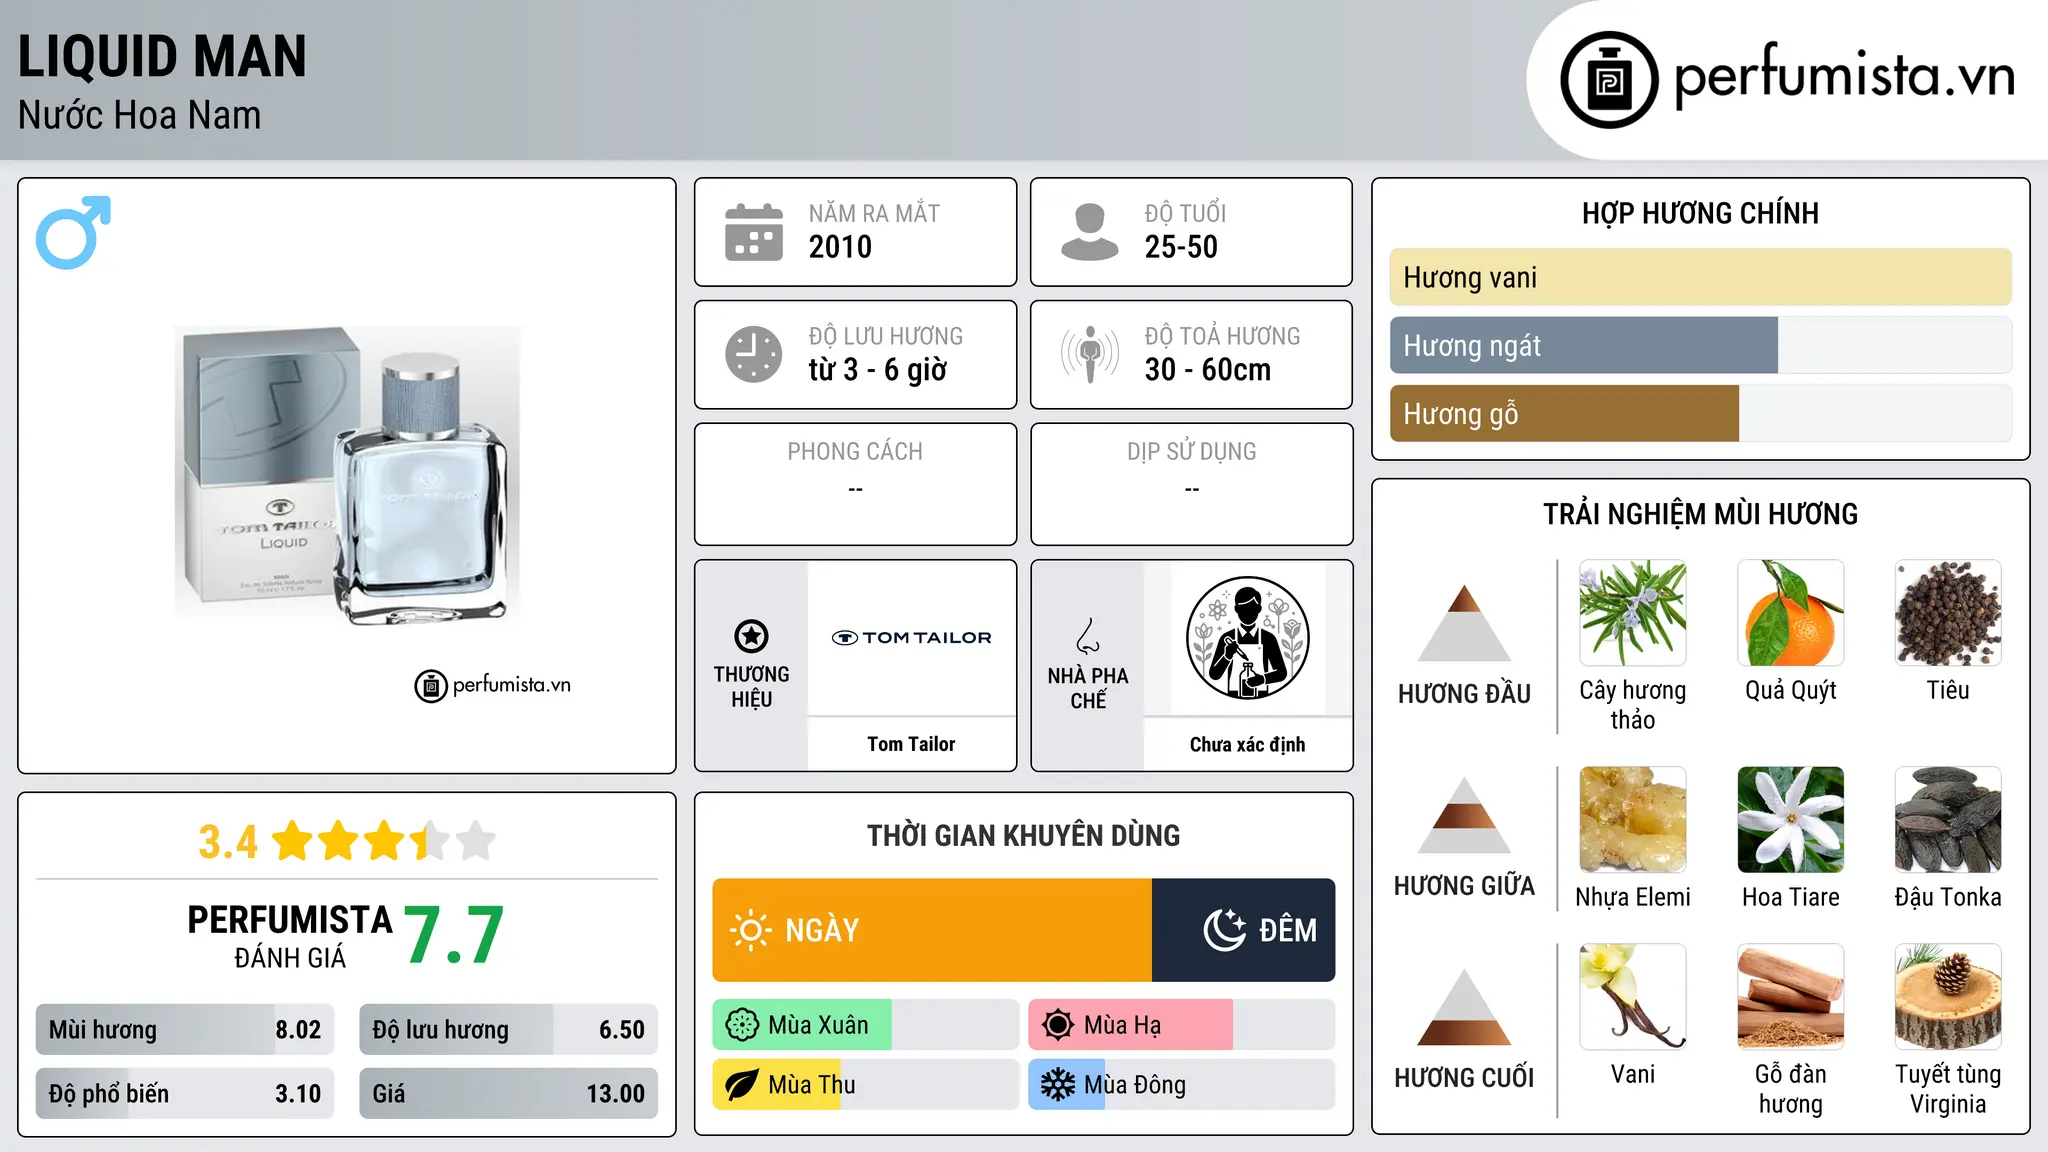
Task: Click the Độ lưu hương 6.50 score bar
Action: (508, 1029)
